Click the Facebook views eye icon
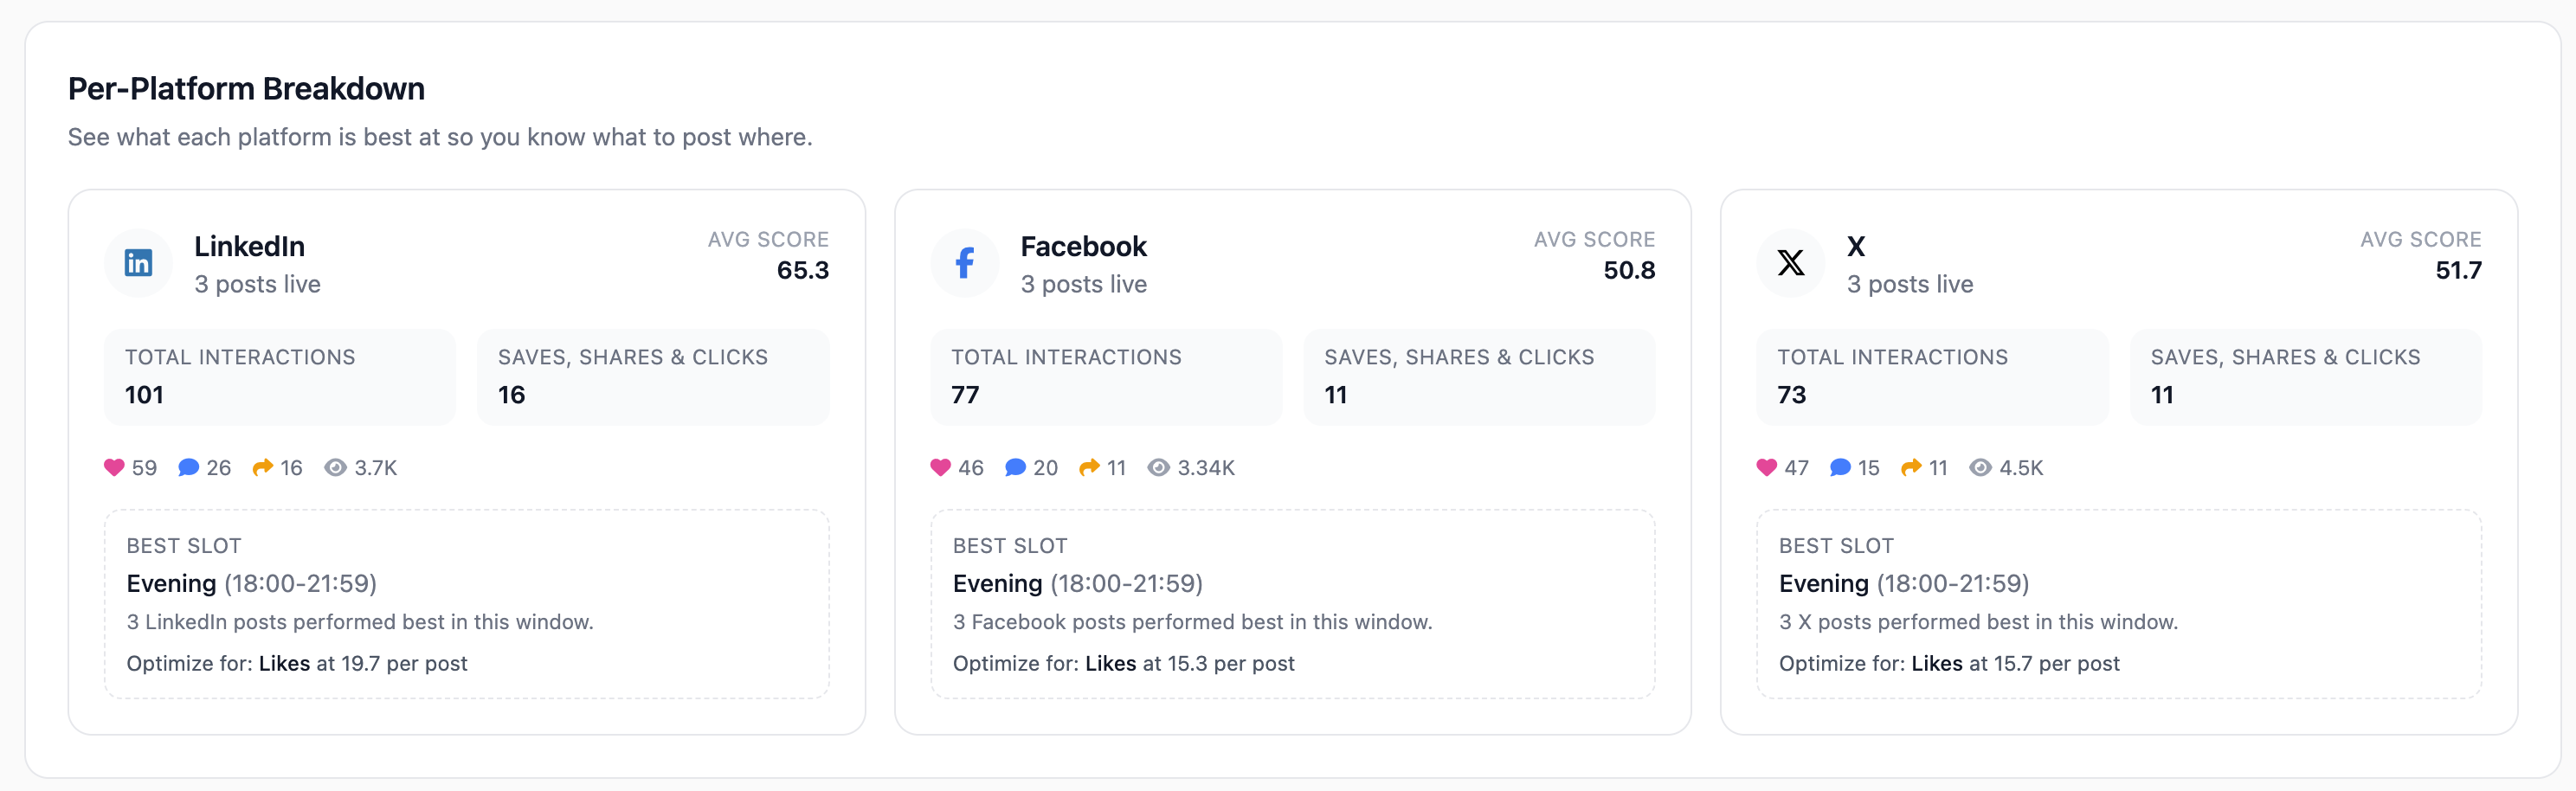2576x791 pixels. coord(1158,467)
